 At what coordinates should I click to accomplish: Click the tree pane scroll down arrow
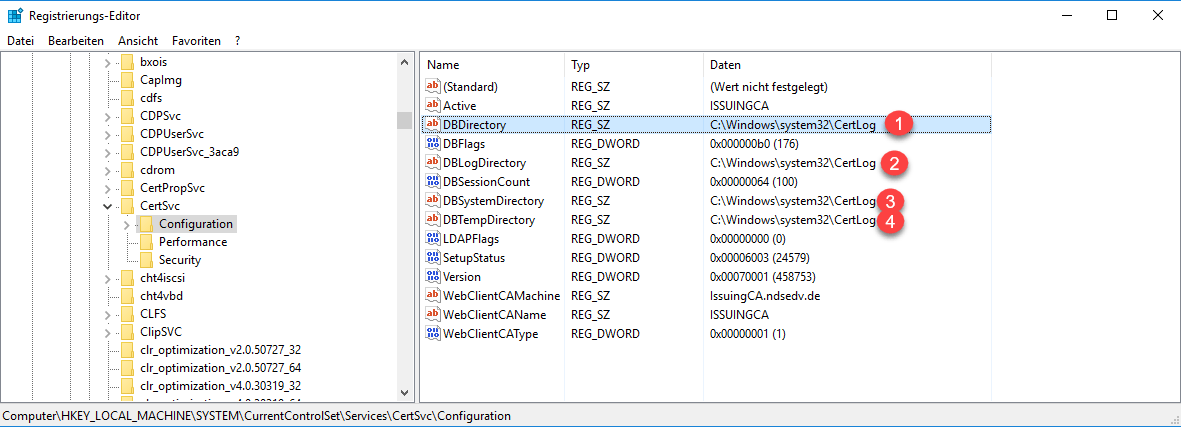pyautogui.click(x=404, y=392)
